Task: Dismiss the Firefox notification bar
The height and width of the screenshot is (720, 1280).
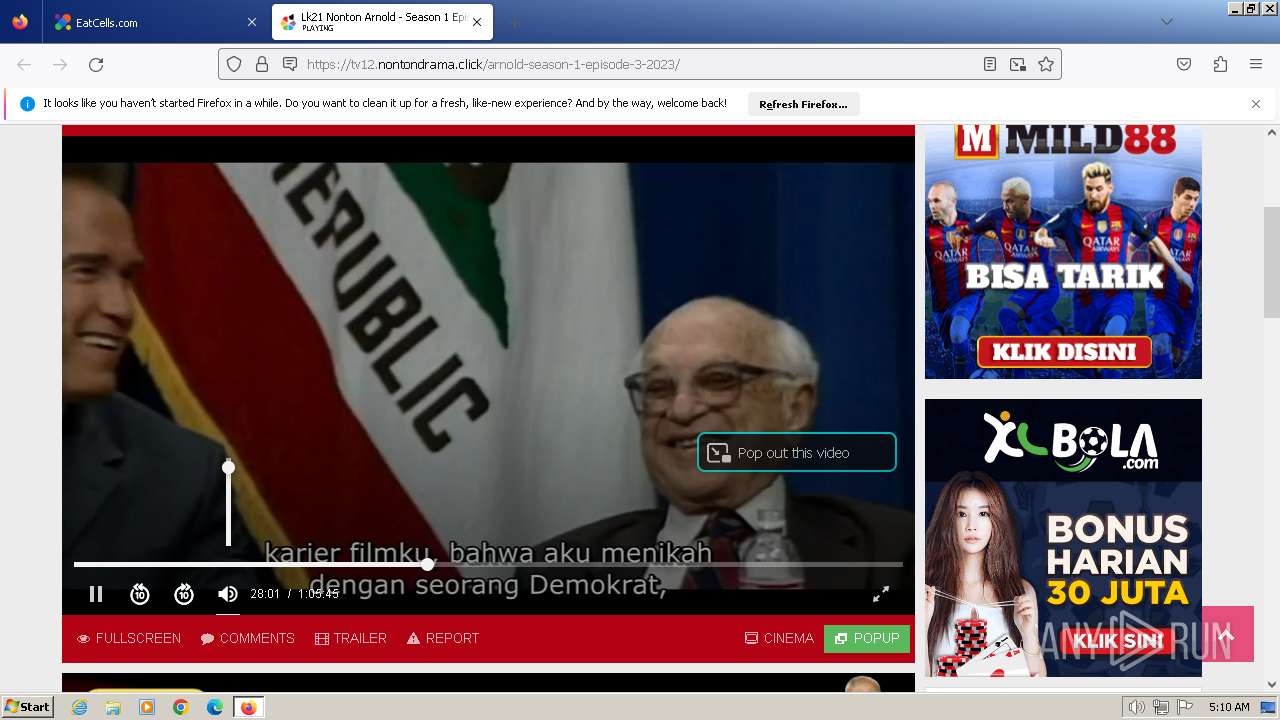Action: point(1256,104)
